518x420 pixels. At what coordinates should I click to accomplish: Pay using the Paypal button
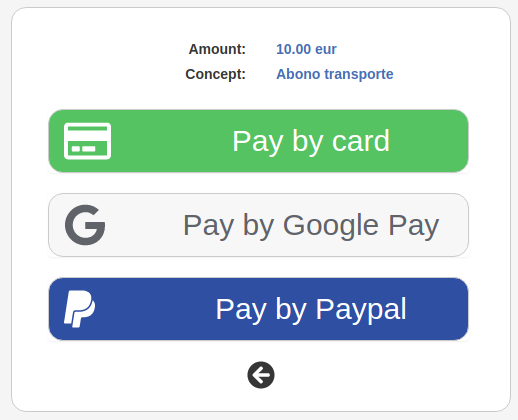259,309
